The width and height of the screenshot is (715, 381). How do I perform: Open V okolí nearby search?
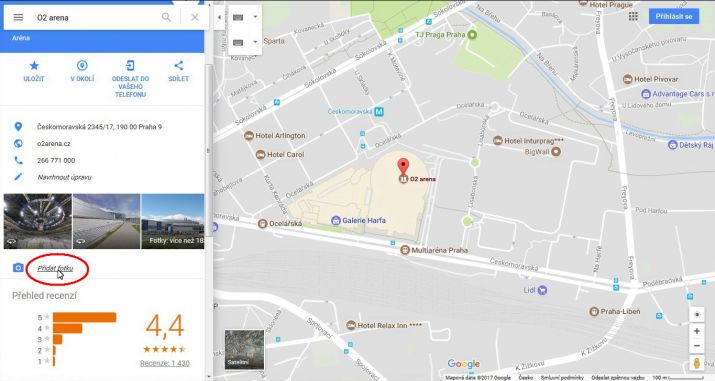point(82,71)
